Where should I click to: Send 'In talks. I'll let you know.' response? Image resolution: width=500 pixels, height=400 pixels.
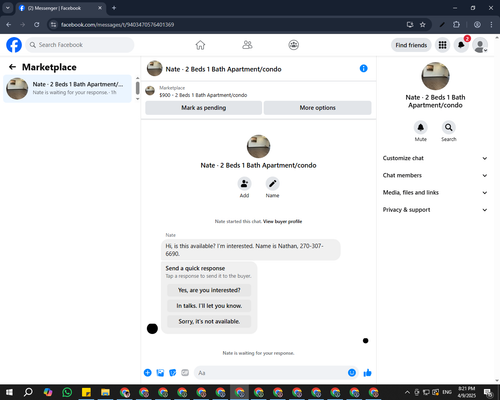pos(209,306)
